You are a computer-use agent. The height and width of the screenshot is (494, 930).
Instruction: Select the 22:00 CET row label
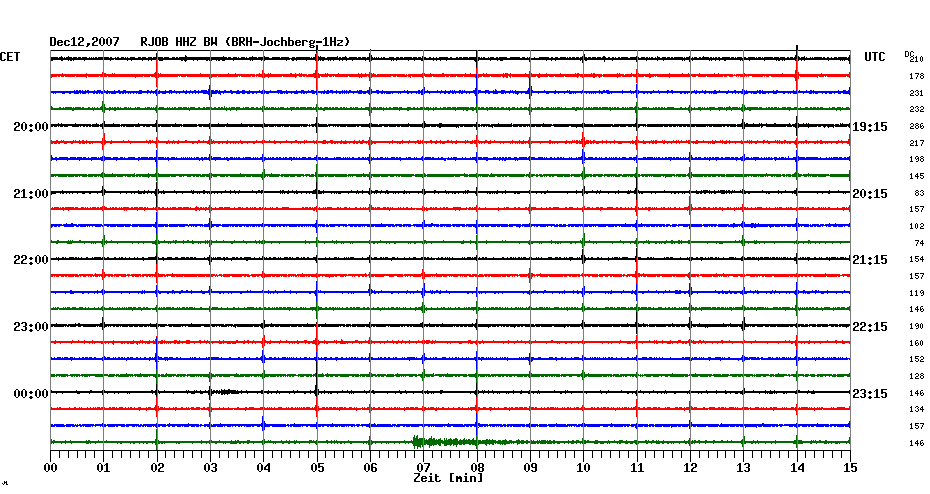tap(31, 260)
